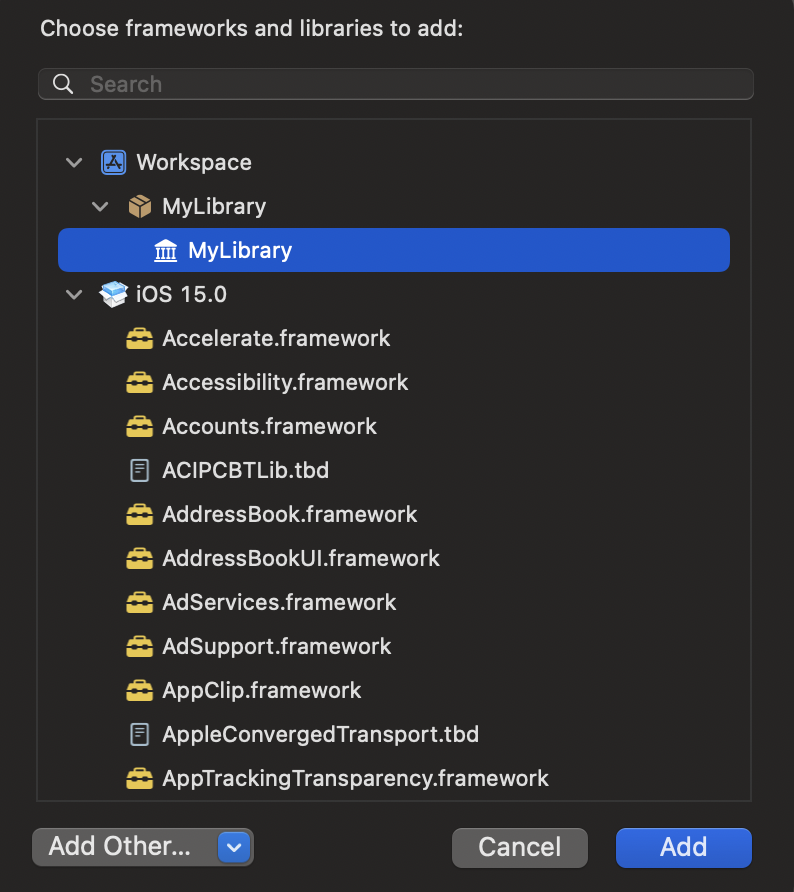Image resolution: width=794 pixels, height=892 pixels.
Task: Click the ACIPCBTLib.tbd document icon
Action: click(139, 470)
